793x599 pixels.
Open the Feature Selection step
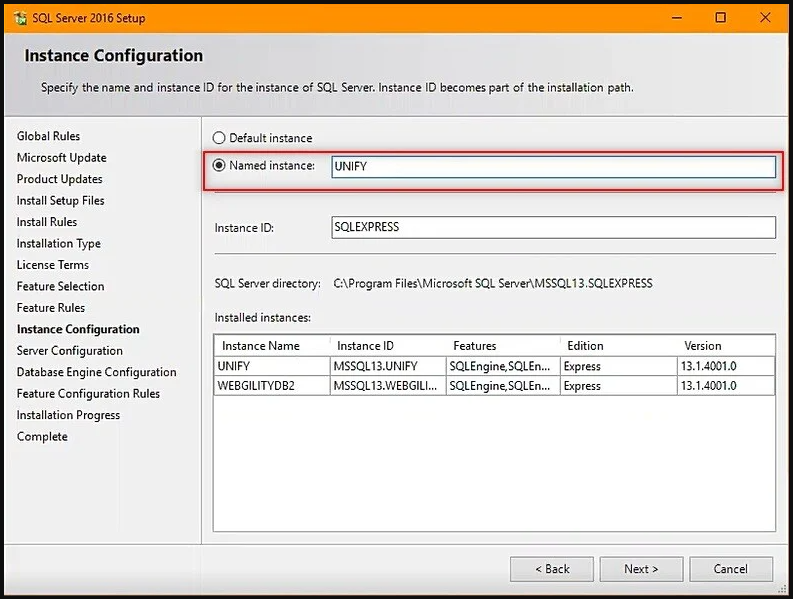60,286
